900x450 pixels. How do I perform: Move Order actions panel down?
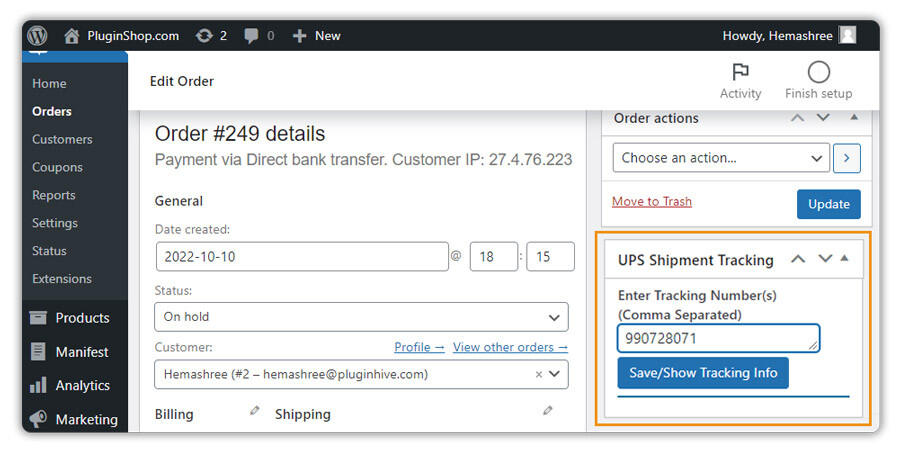tap(823, 118)
